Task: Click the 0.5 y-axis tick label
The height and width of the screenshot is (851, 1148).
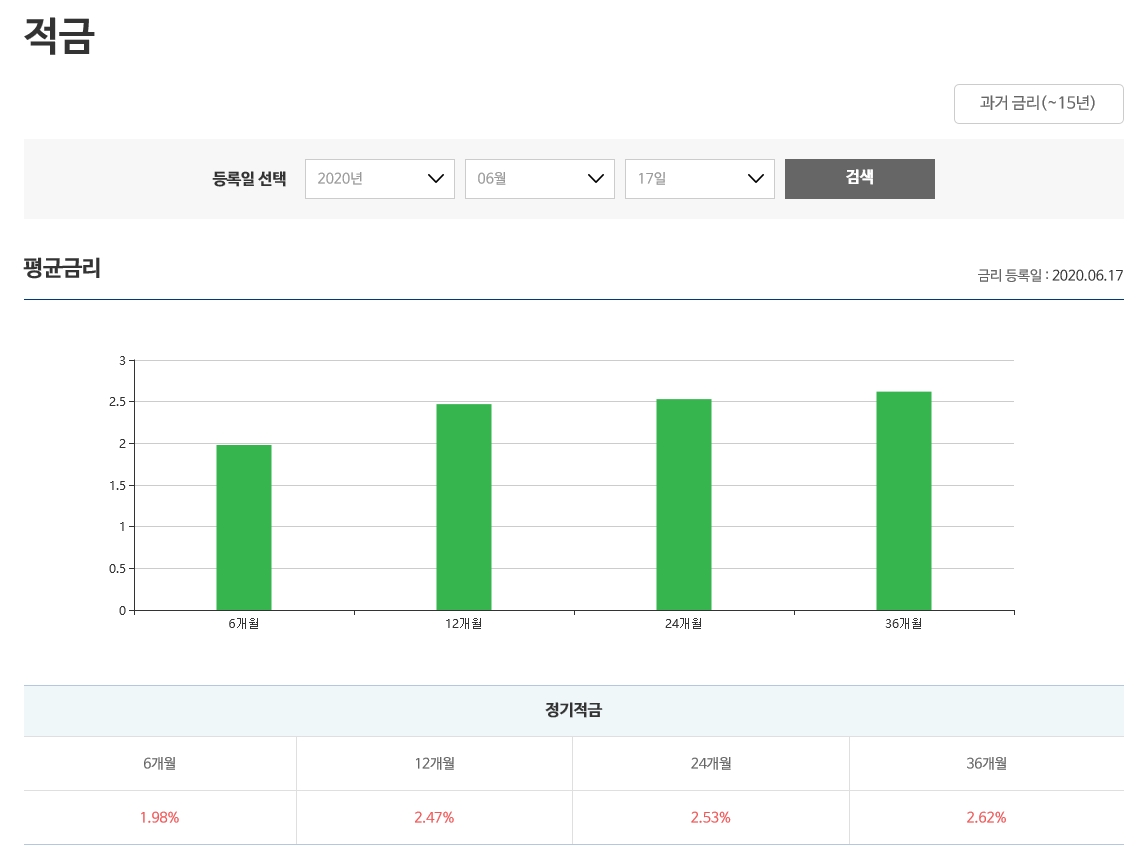Action: pos(117,569)
